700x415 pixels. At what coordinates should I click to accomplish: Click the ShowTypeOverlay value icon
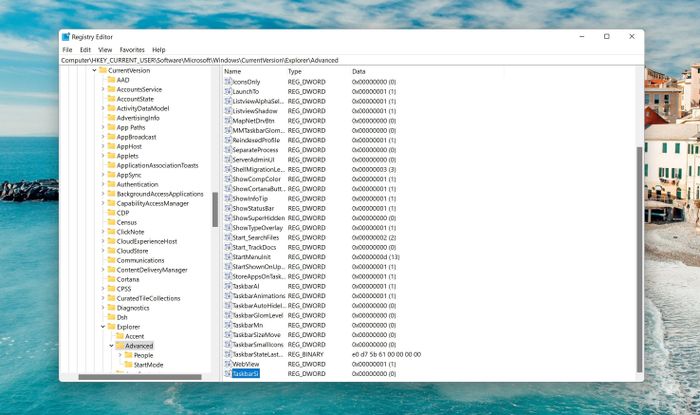coord(228,228)
